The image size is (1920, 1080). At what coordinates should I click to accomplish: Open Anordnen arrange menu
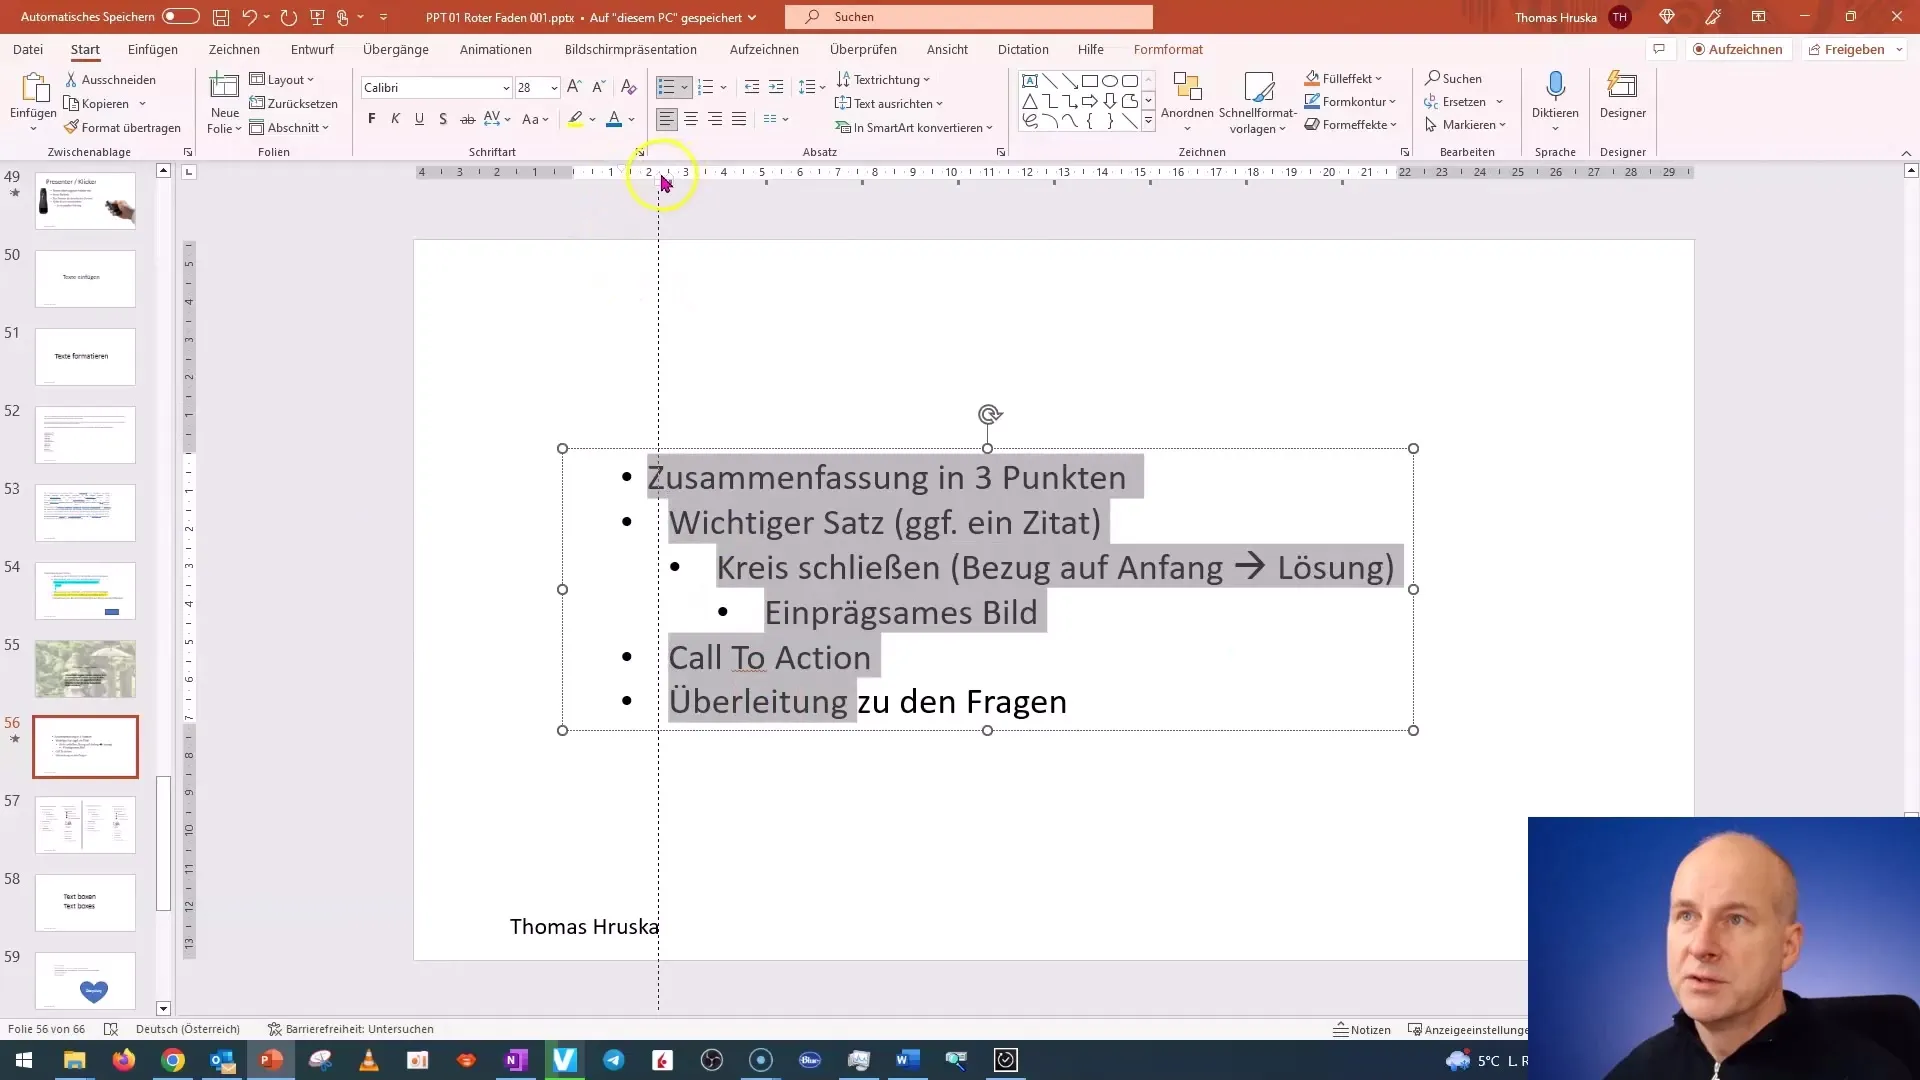click(x=1187, y=103)
